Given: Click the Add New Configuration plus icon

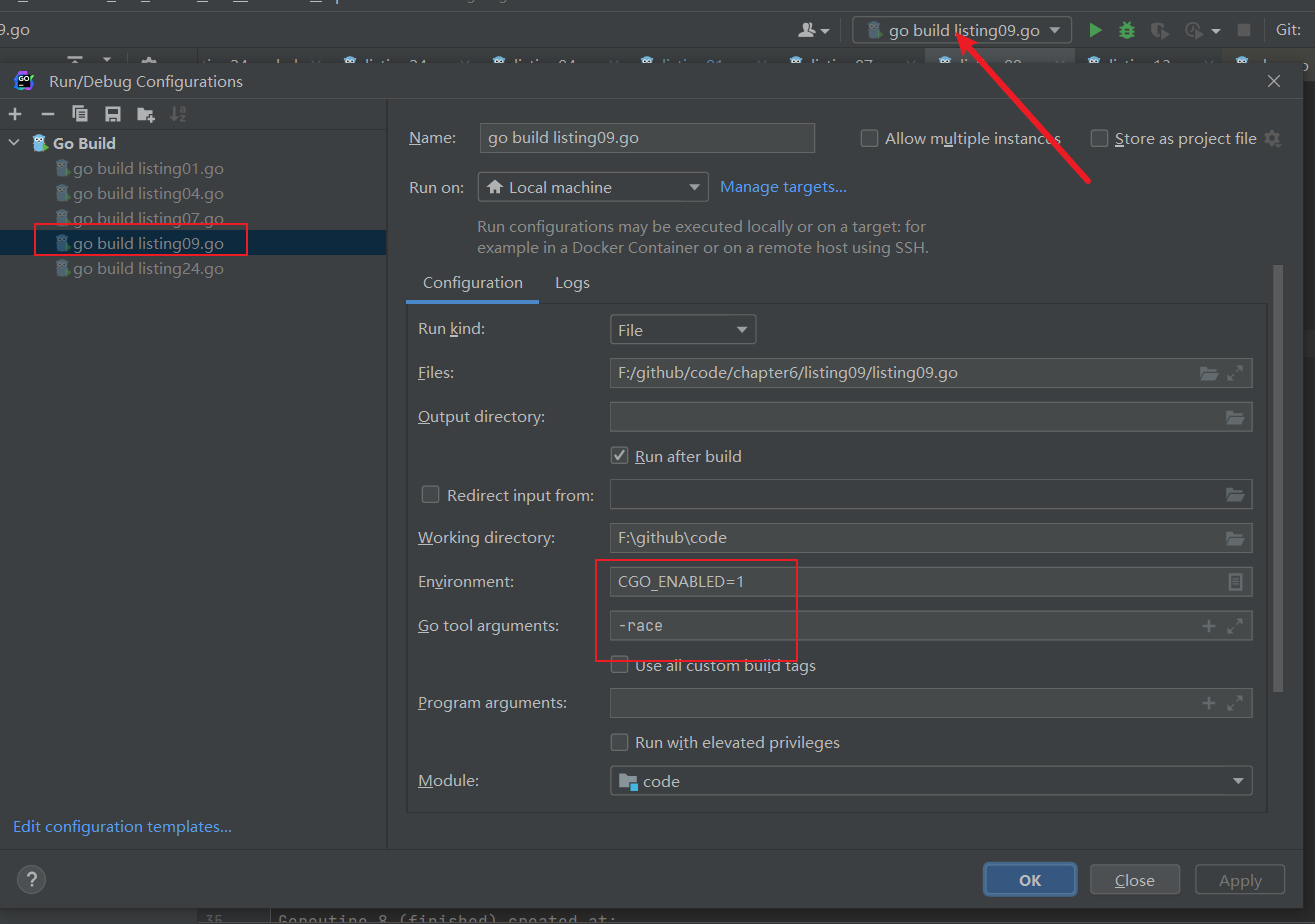Looking at the screenshot, I should pyautogui.click(x=15, y=114).
